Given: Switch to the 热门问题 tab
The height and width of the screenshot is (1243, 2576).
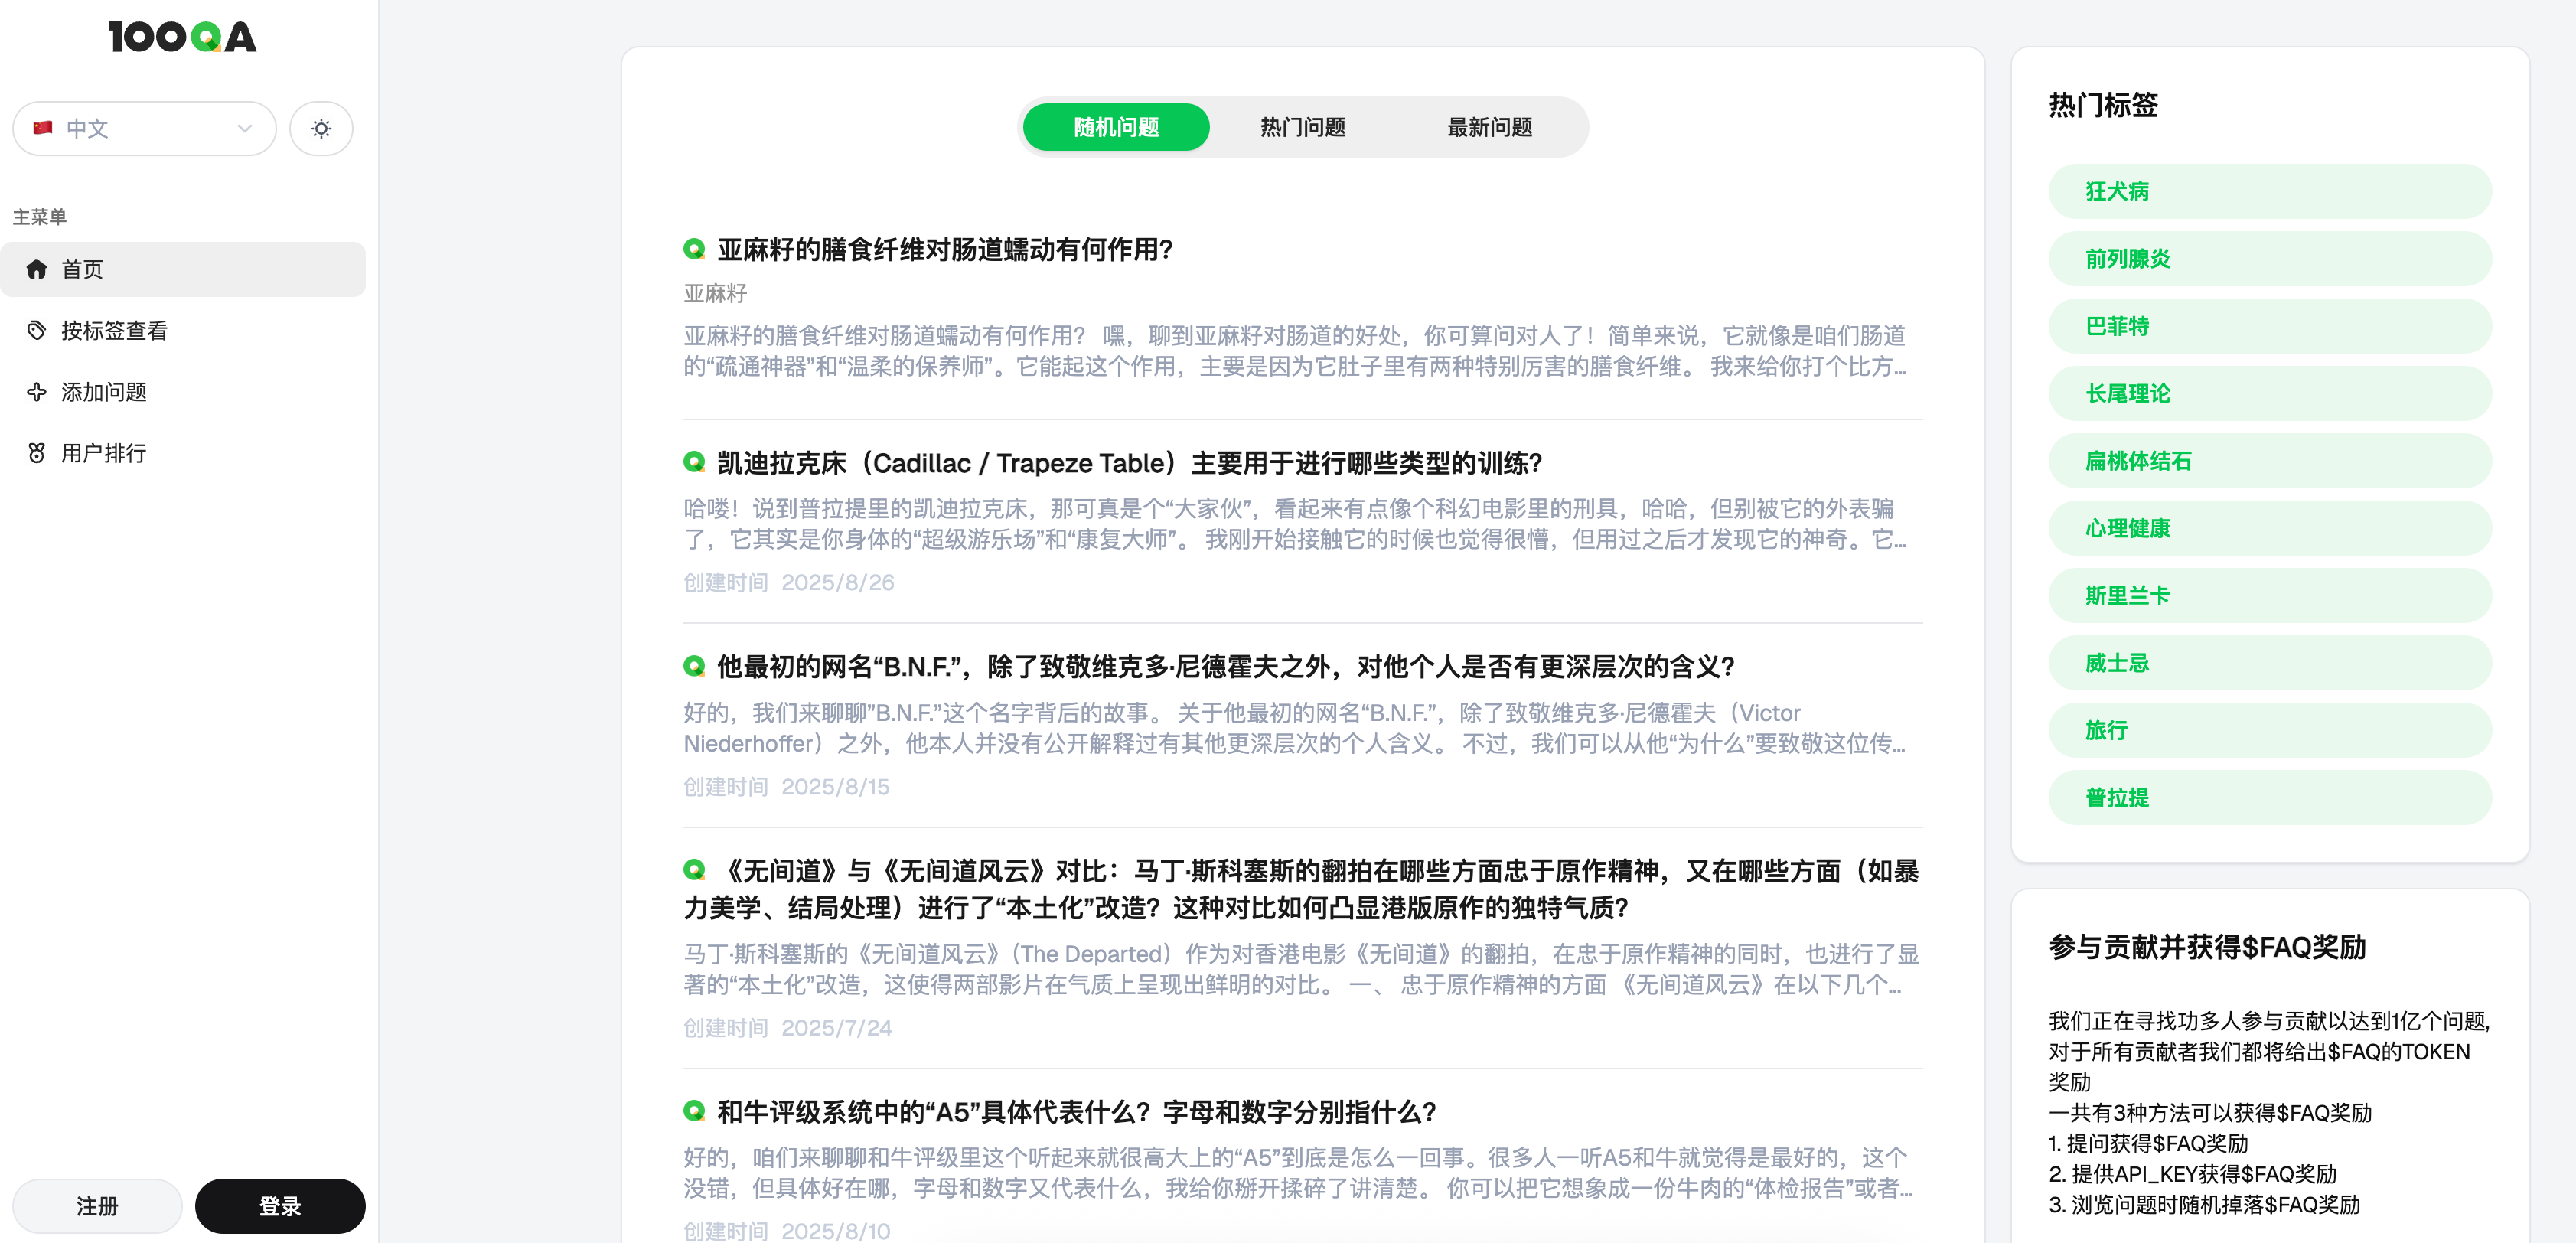Looking at the screenshot, I should coord(1302,127).
